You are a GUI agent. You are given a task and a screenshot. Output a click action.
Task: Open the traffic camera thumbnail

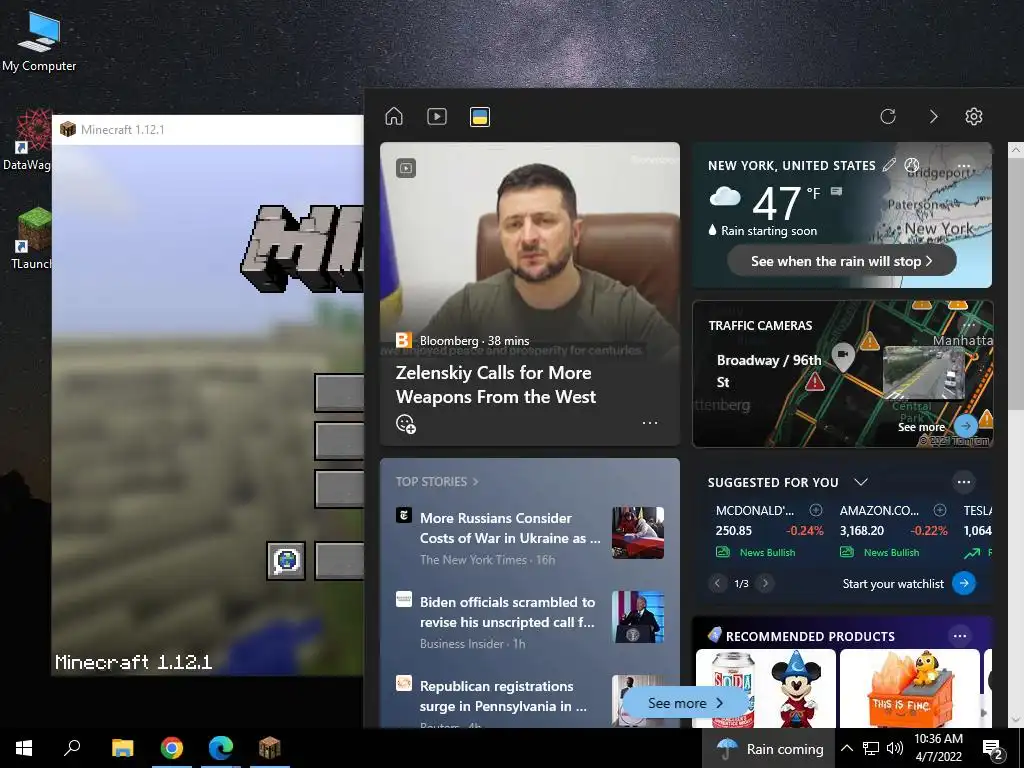tap(923, 373)
